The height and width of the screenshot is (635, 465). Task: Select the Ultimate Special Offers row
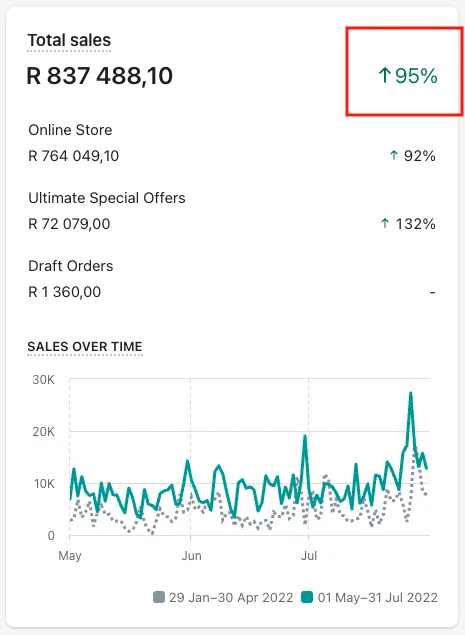[x=232, y=211]
